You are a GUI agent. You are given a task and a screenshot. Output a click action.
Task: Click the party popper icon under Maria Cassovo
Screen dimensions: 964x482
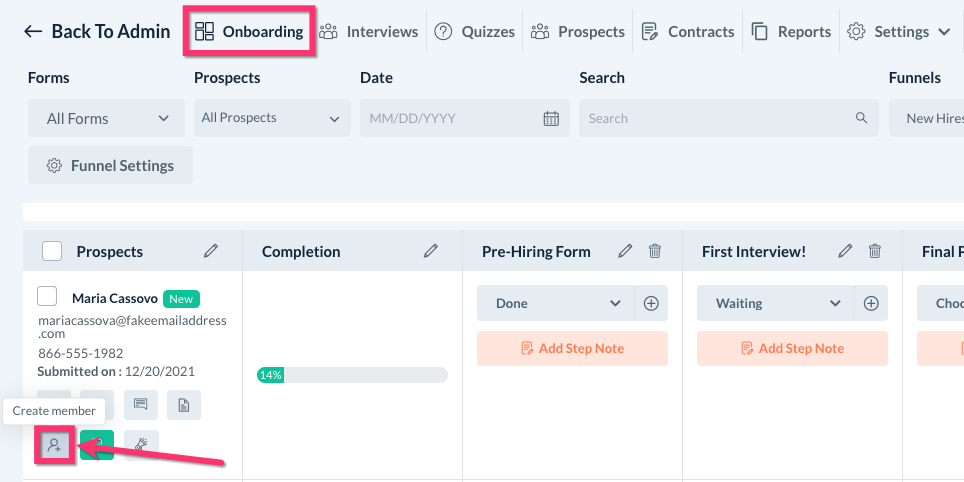coord(141,445)
